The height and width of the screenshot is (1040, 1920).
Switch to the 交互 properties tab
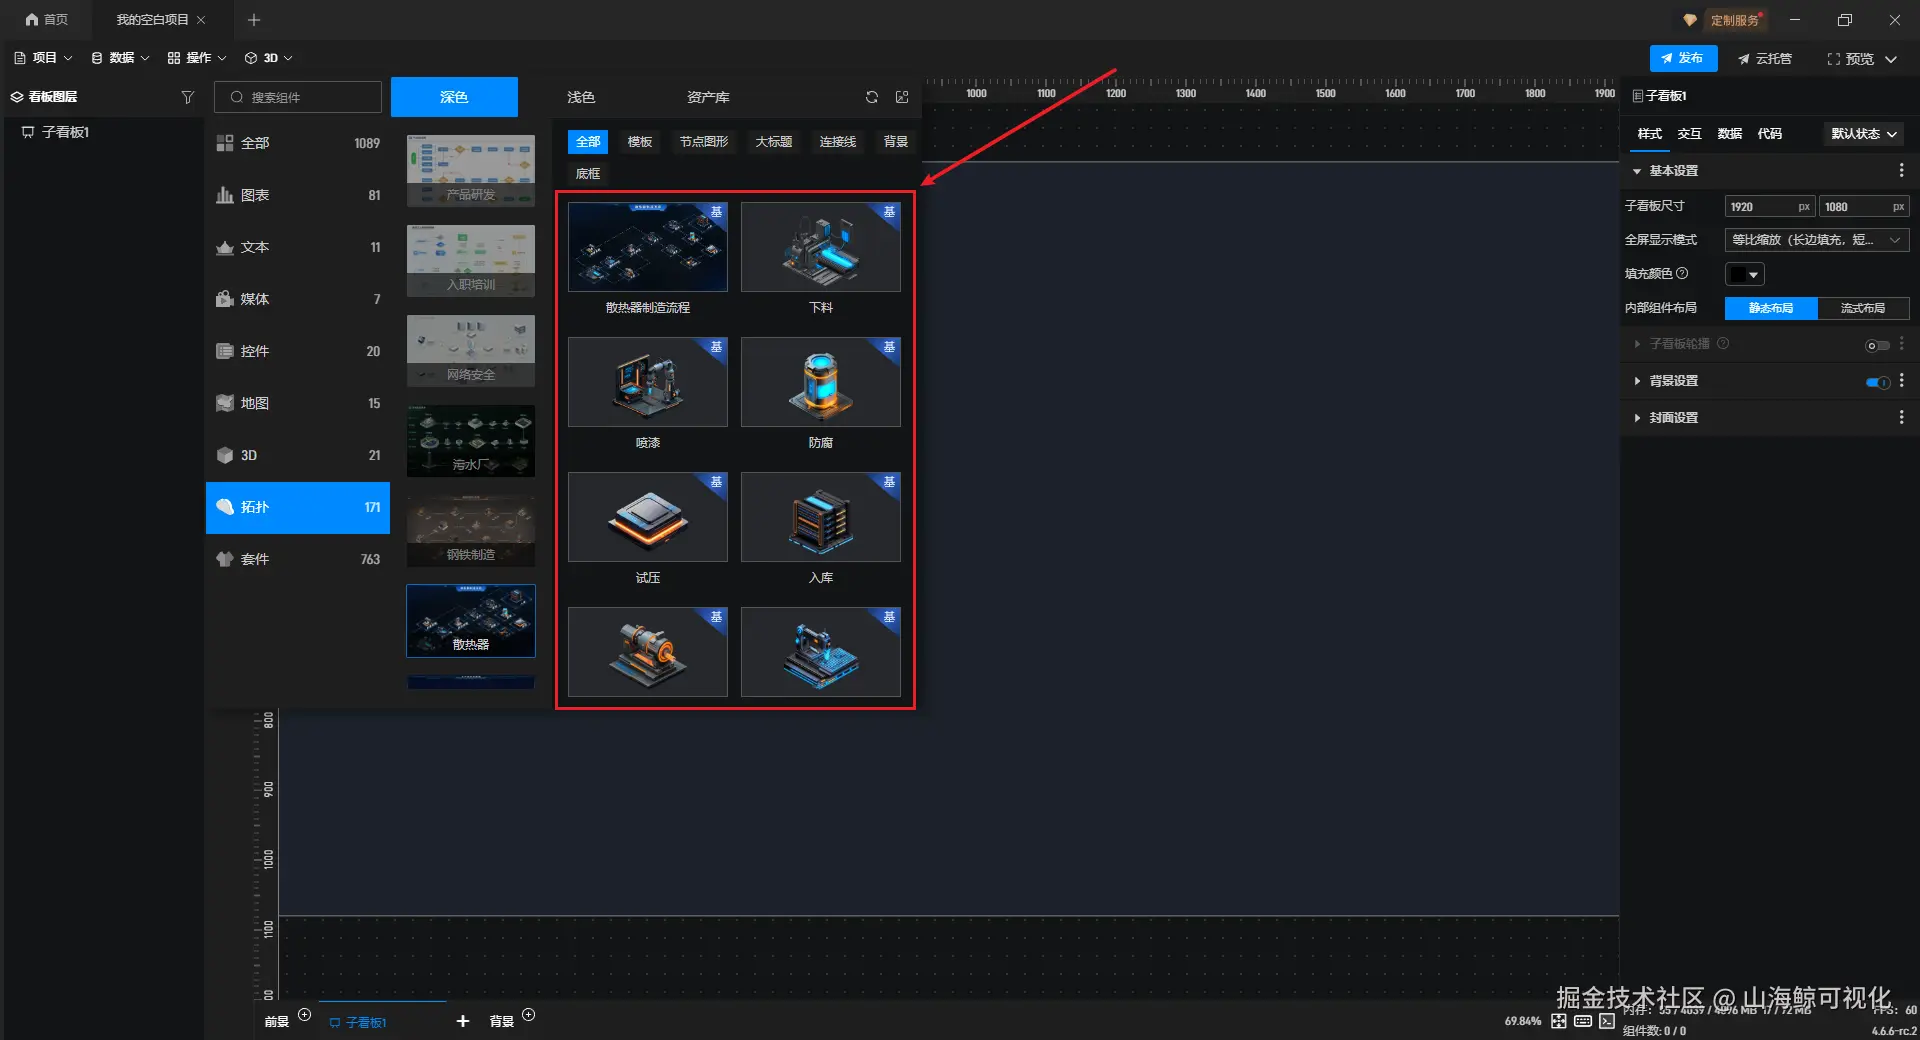1690,134
